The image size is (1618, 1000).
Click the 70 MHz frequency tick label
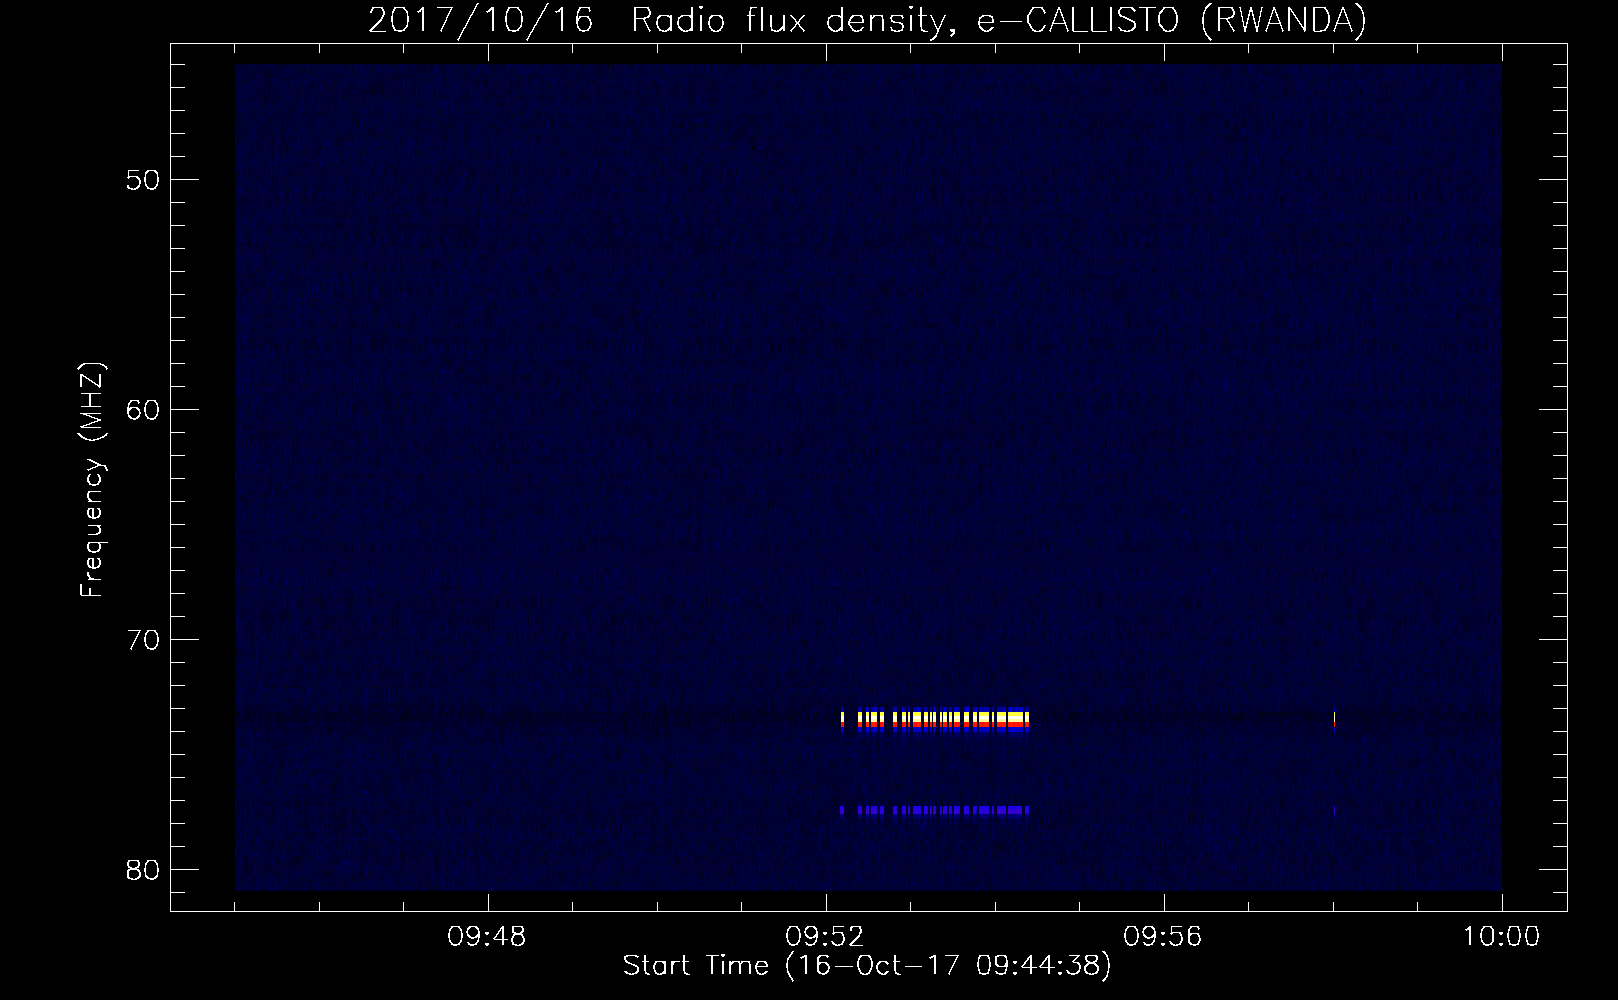click(x=143, y=640)
